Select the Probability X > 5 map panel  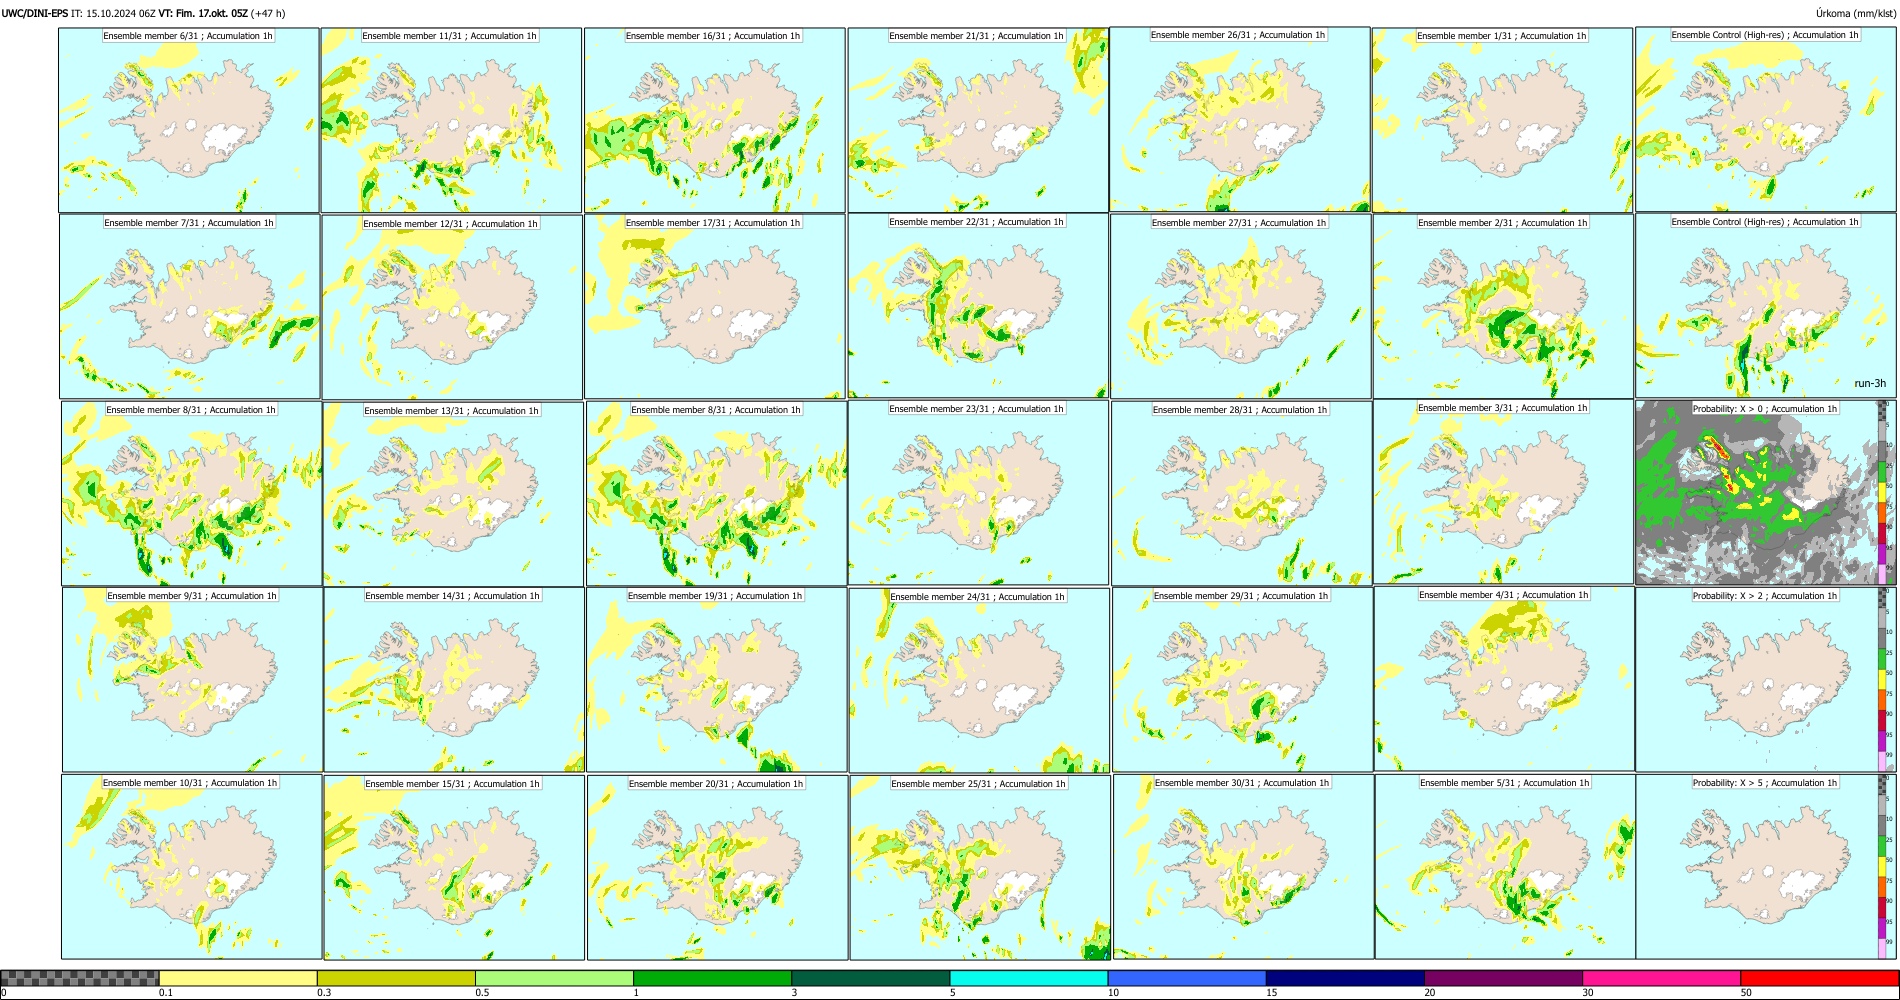(x=1766, y=867)
